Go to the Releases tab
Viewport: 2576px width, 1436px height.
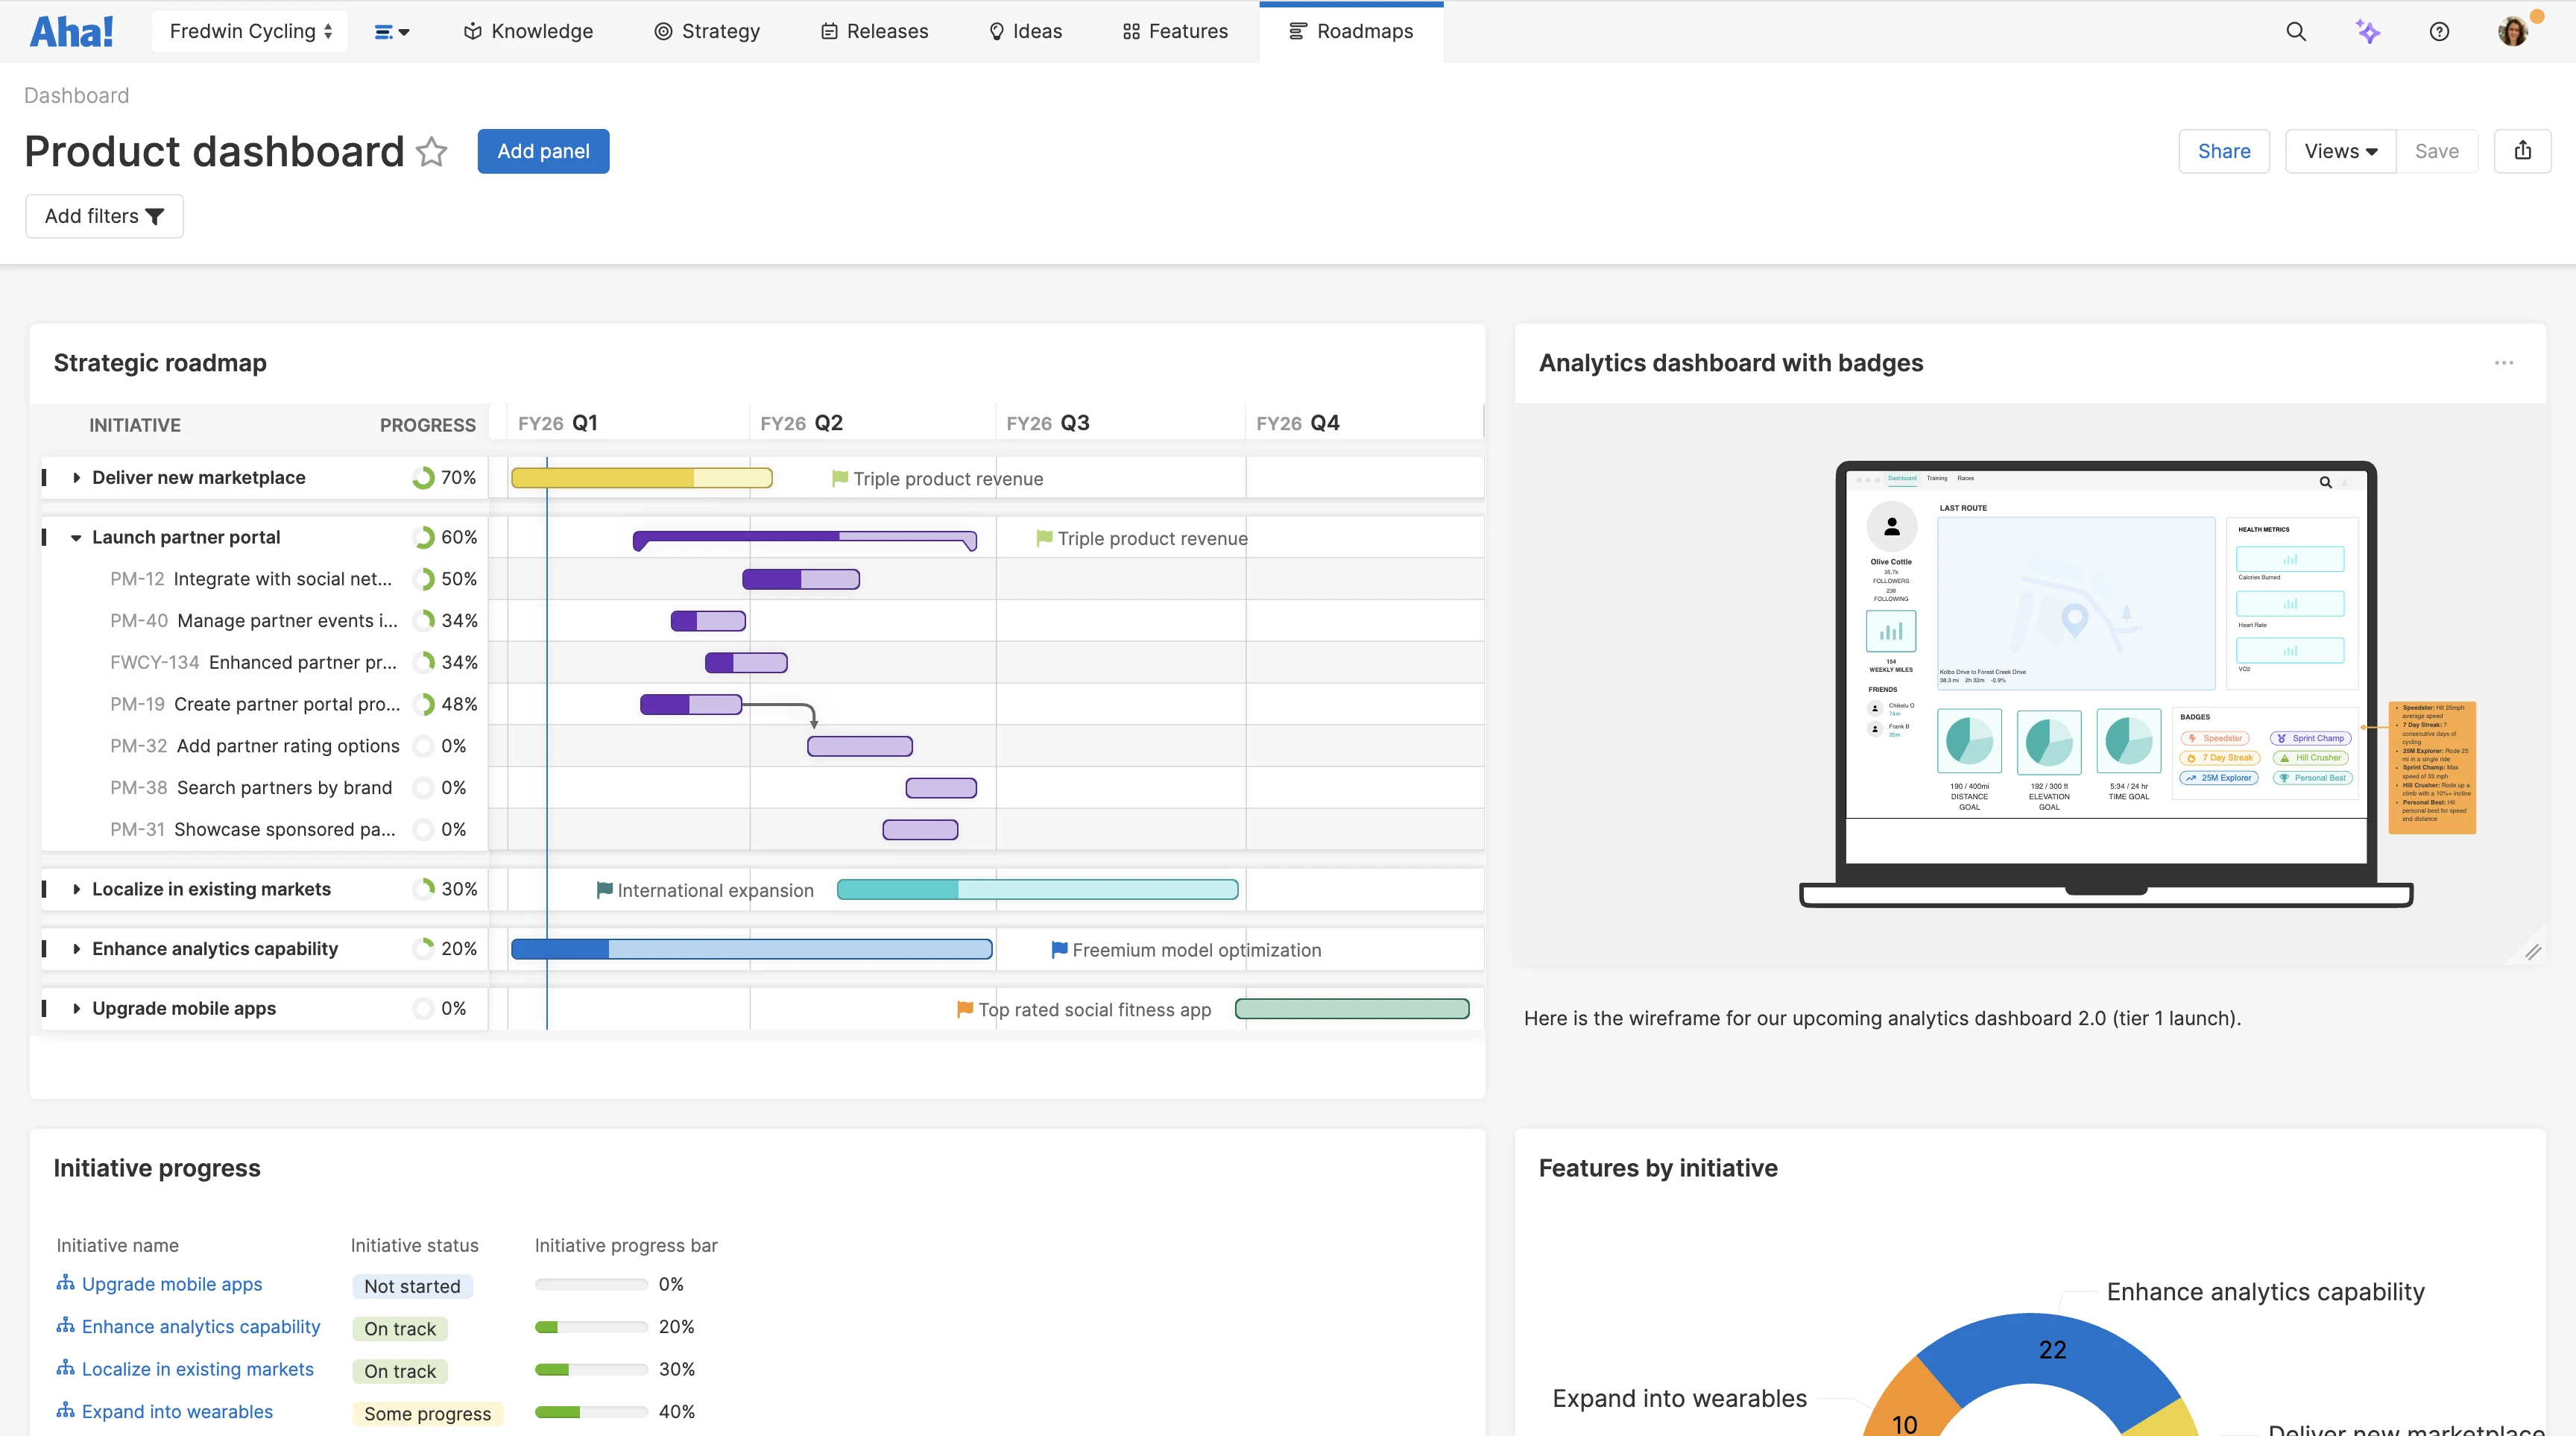875,31
